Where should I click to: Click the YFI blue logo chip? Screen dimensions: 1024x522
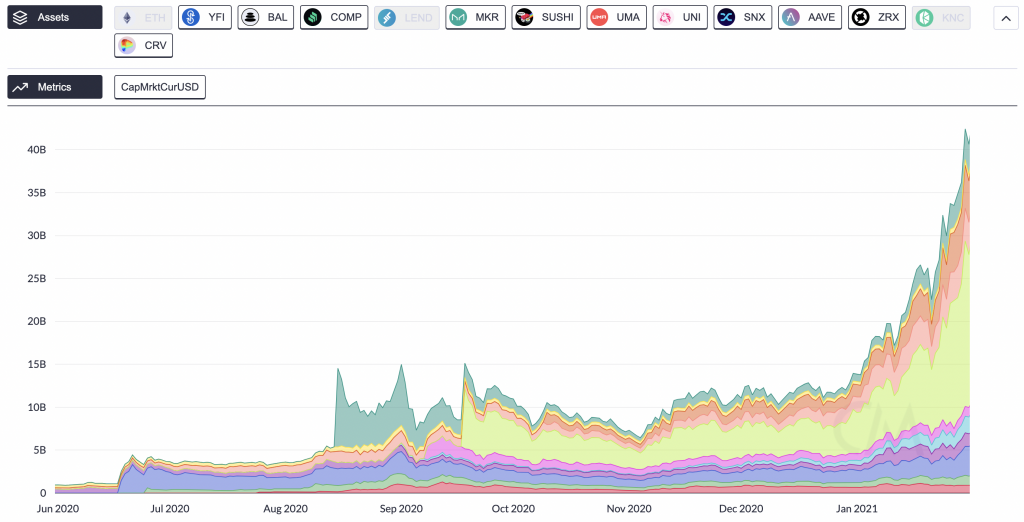click(x=204, y=18)
